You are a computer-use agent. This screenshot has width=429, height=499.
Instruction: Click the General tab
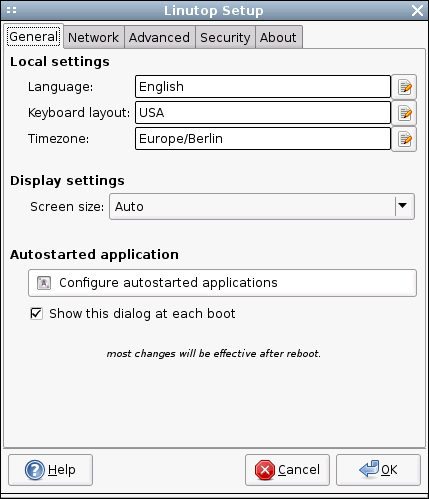34,36
